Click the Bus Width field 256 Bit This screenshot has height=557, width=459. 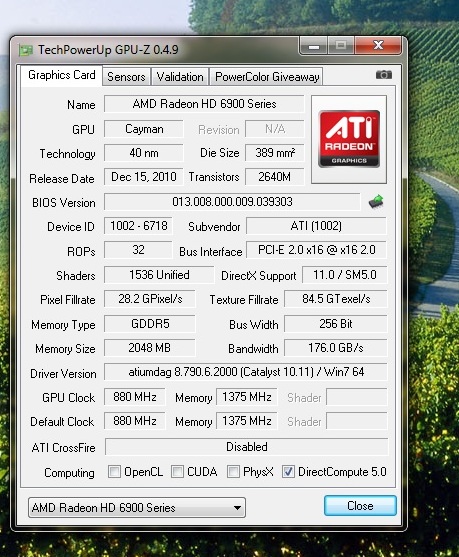(336, 324)
